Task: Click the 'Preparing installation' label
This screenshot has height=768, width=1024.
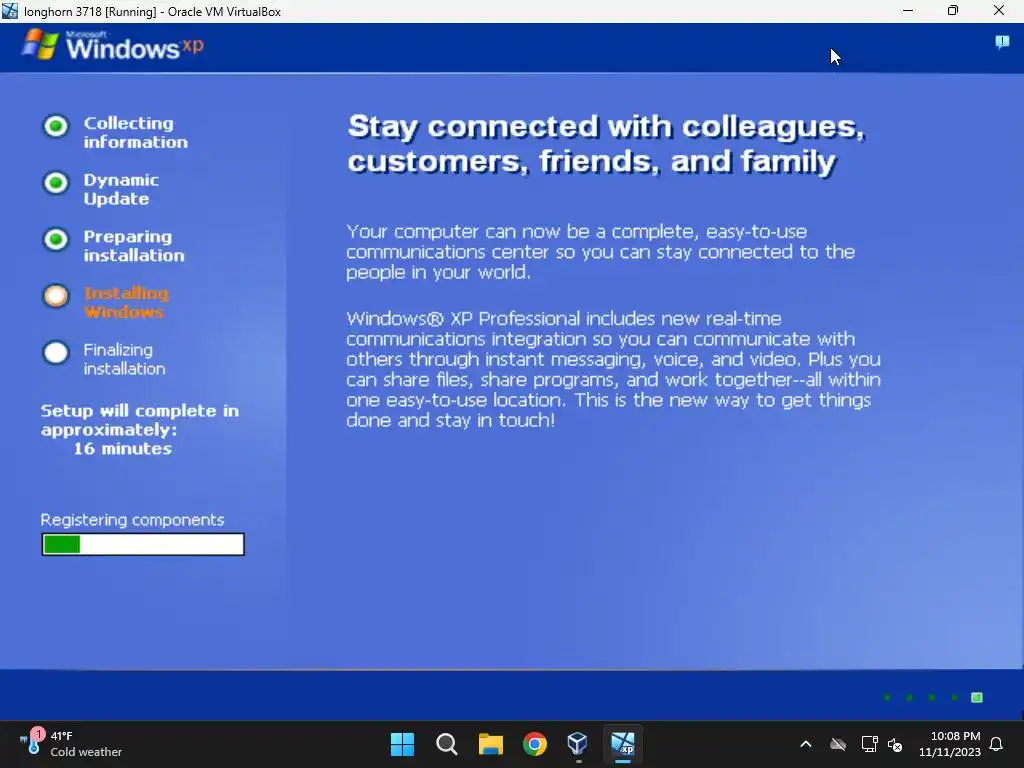Action: pyautogui.click(x=134, y=246)
